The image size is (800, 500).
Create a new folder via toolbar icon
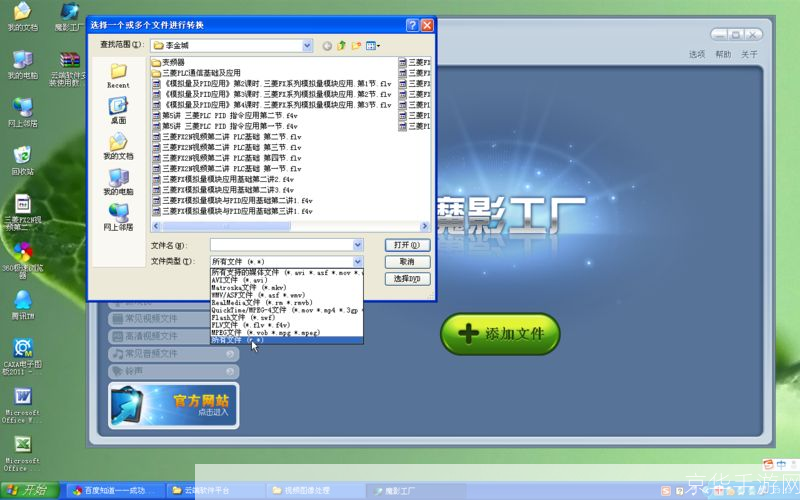(x=356, y=46)
